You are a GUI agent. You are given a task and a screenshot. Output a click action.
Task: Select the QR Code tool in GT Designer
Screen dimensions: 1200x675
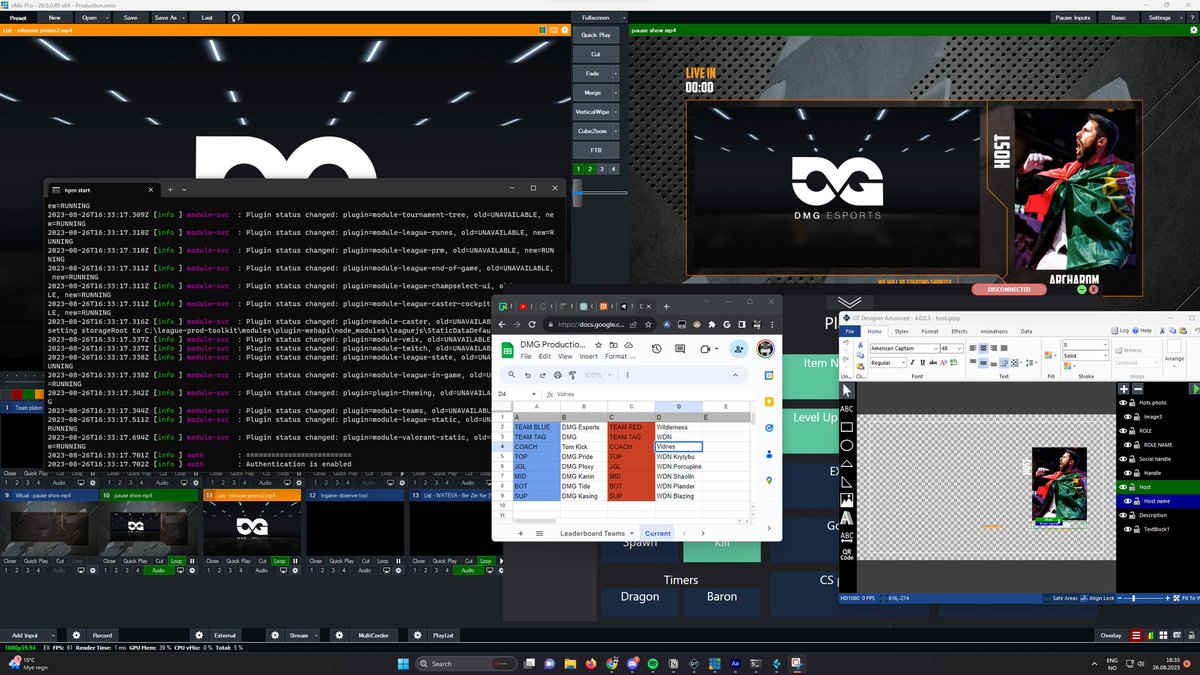click(847, 554)
